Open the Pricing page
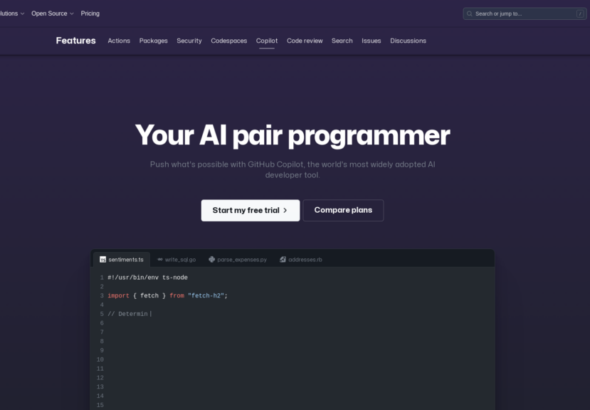 pyautogui.click(x=90, y=14)
